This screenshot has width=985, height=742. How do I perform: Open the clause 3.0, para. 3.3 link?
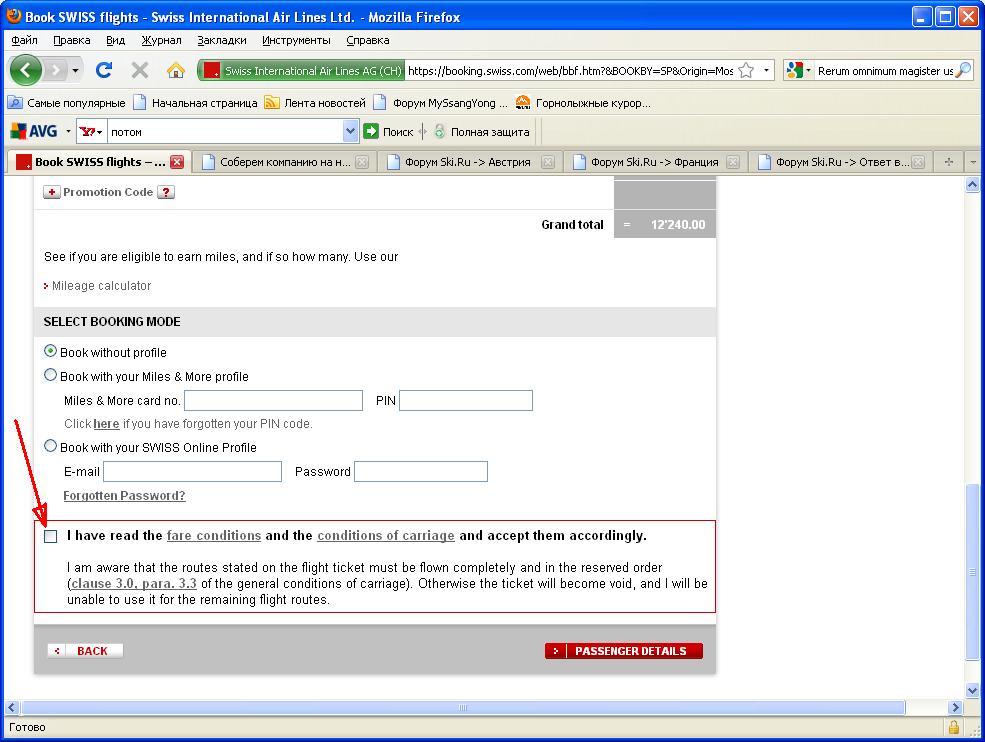[134, 584]
